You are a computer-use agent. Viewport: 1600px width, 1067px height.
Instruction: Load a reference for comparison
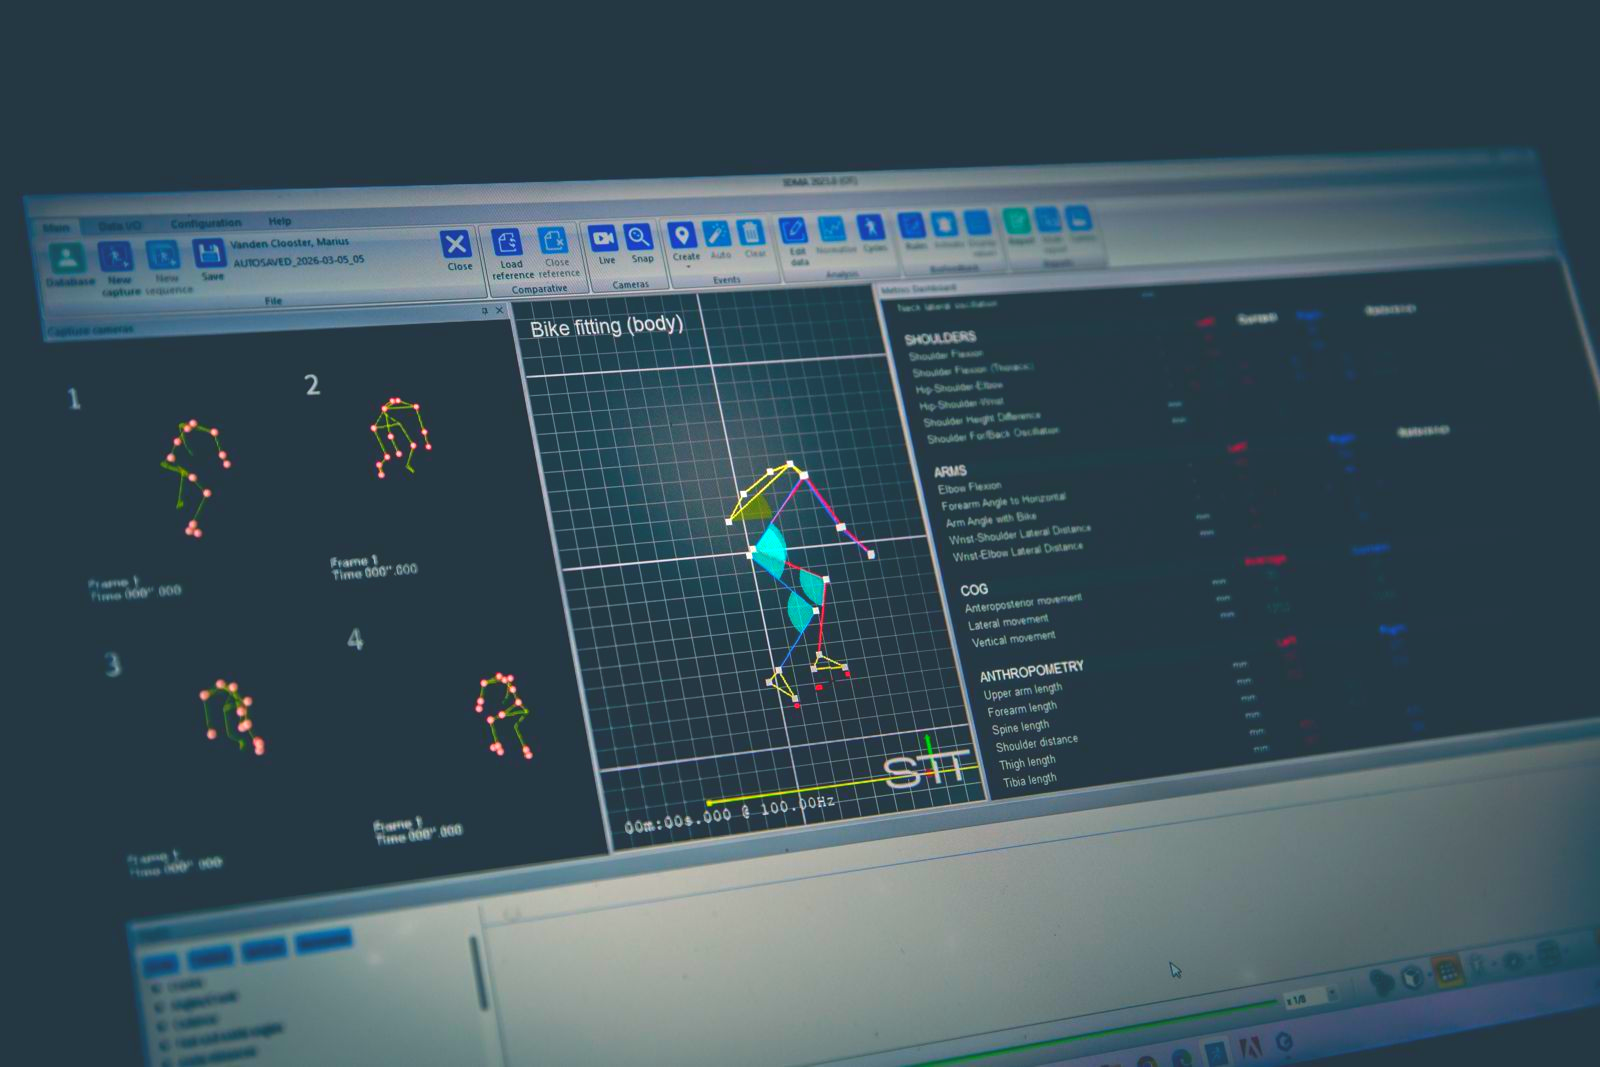(508, 244)
